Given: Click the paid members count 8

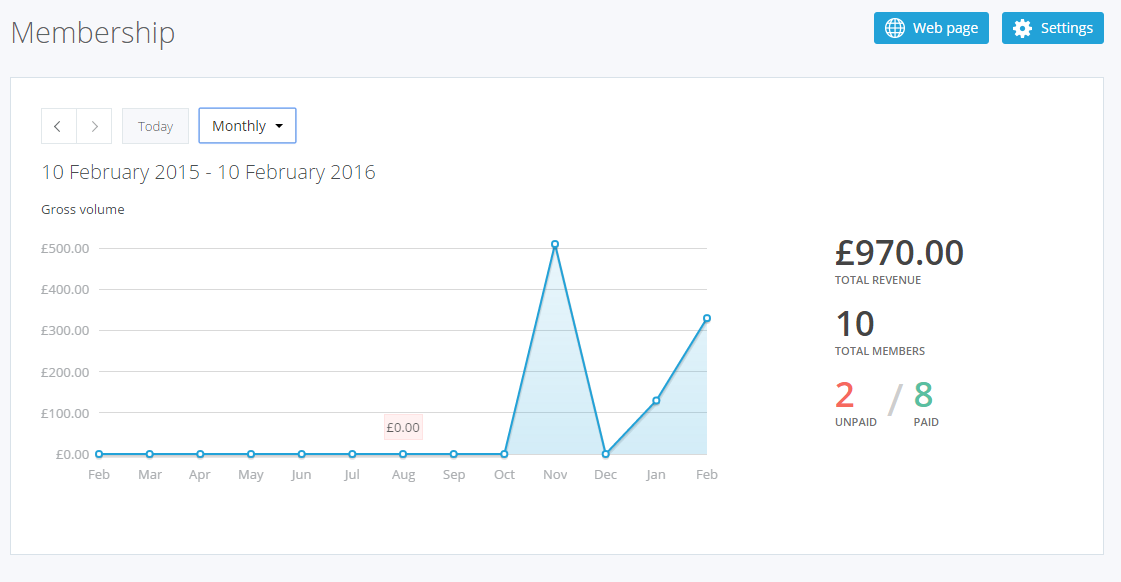Looking at the screenshot, I should point(924,396).
